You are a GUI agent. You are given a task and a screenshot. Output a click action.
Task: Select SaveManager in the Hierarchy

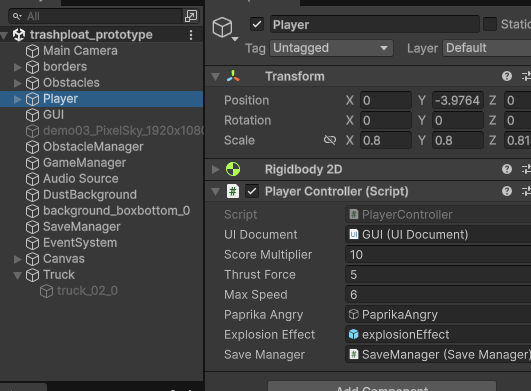102,227
